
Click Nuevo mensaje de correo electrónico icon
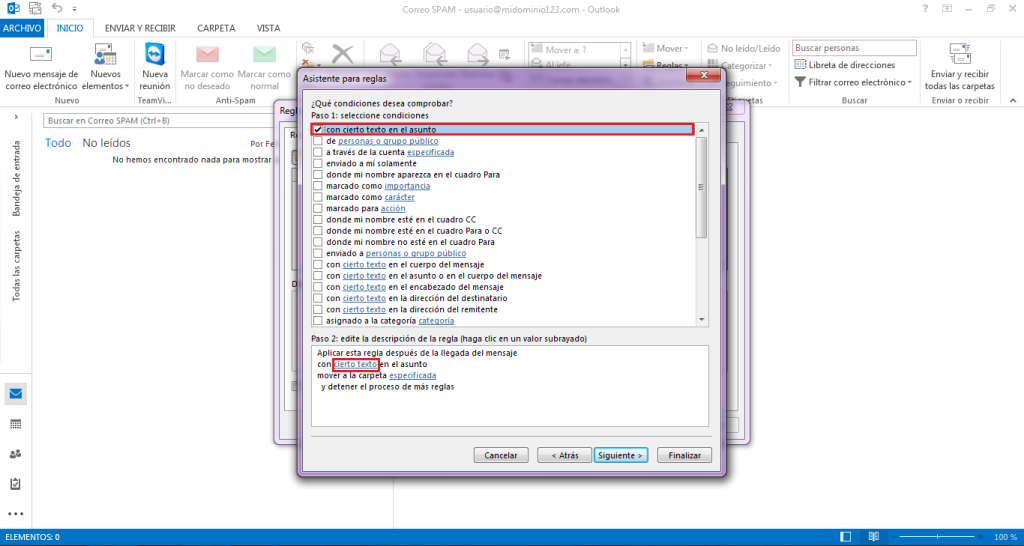click(x=40, y=54)
